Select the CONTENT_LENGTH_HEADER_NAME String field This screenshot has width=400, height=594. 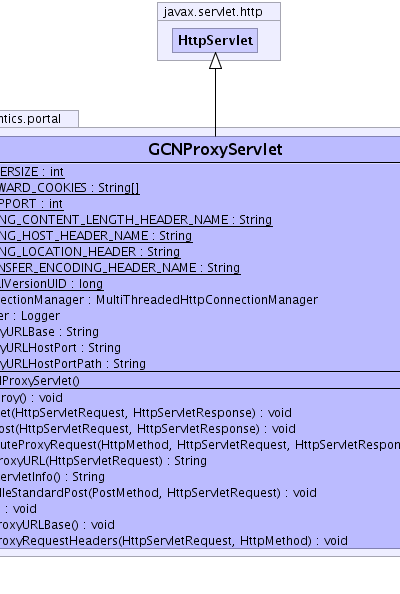pos(136,220)
